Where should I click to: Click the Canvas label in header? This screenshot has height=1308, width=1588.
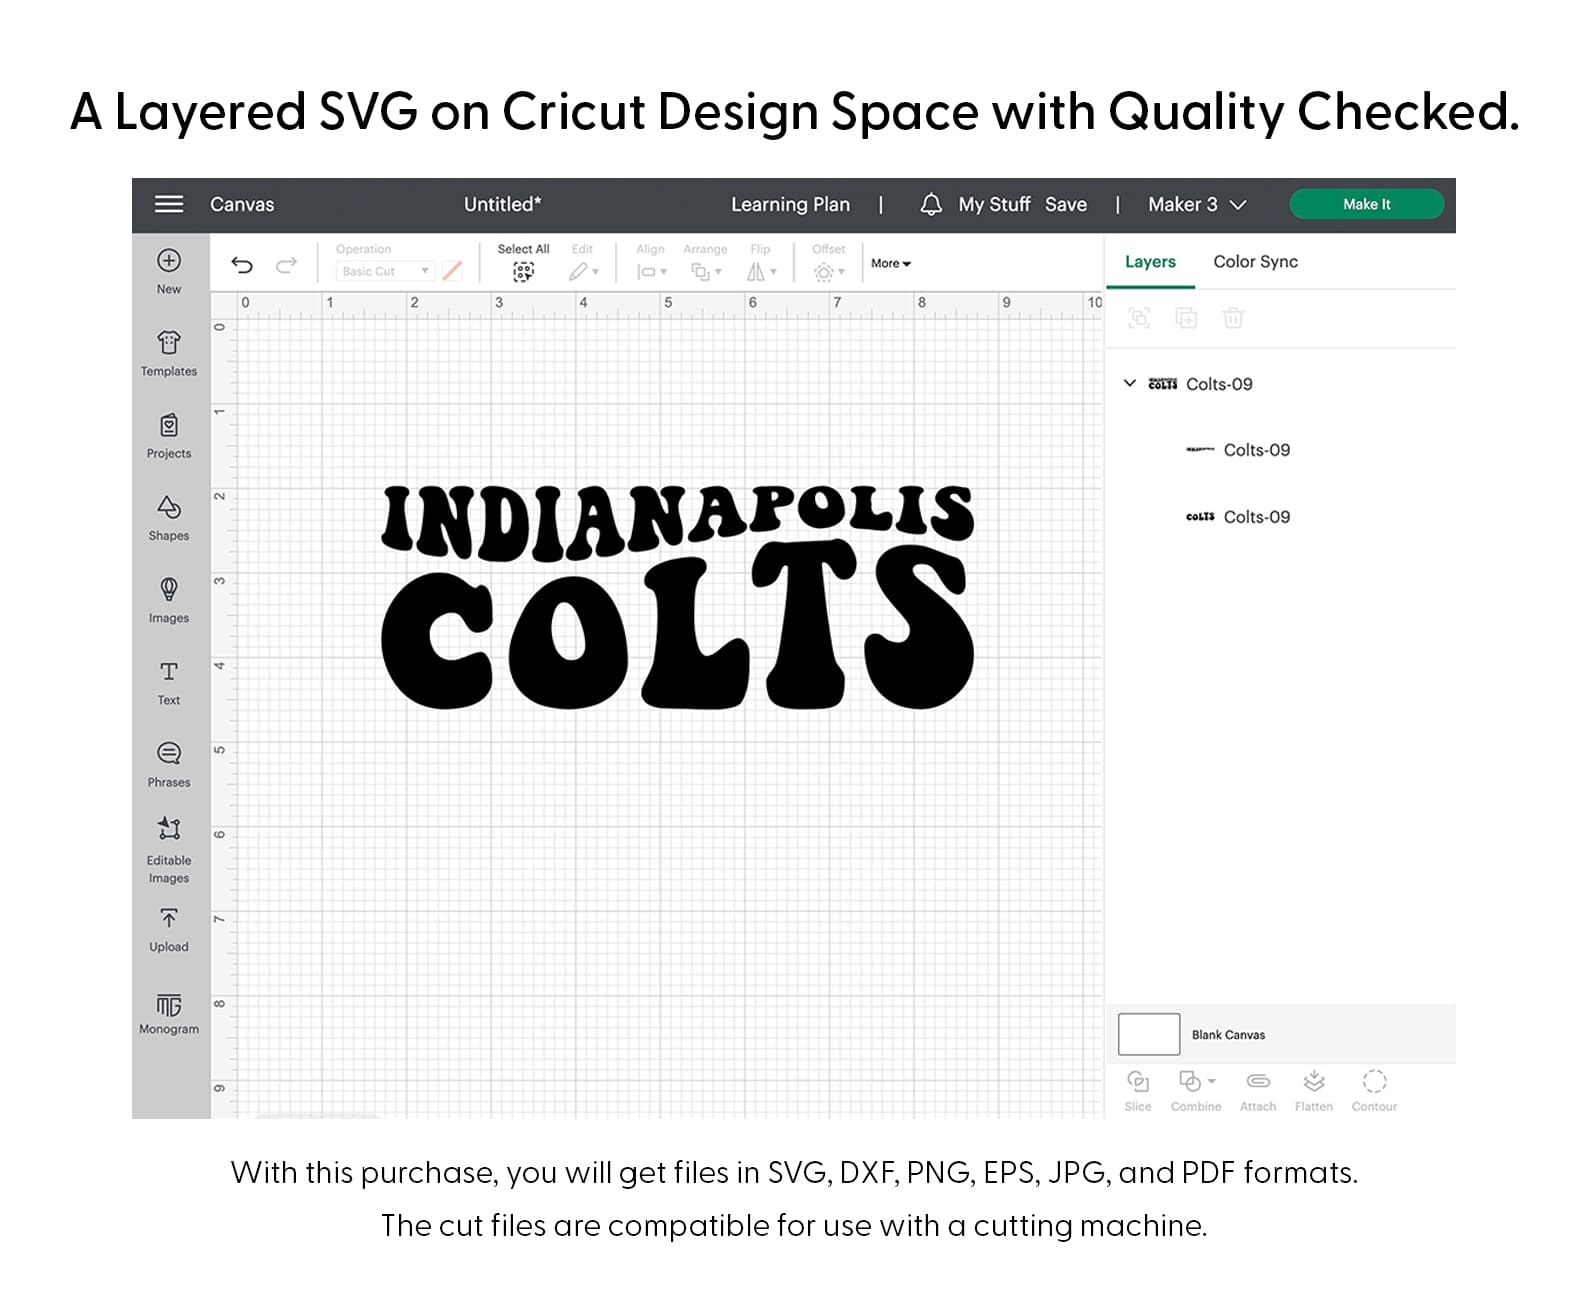242,204
